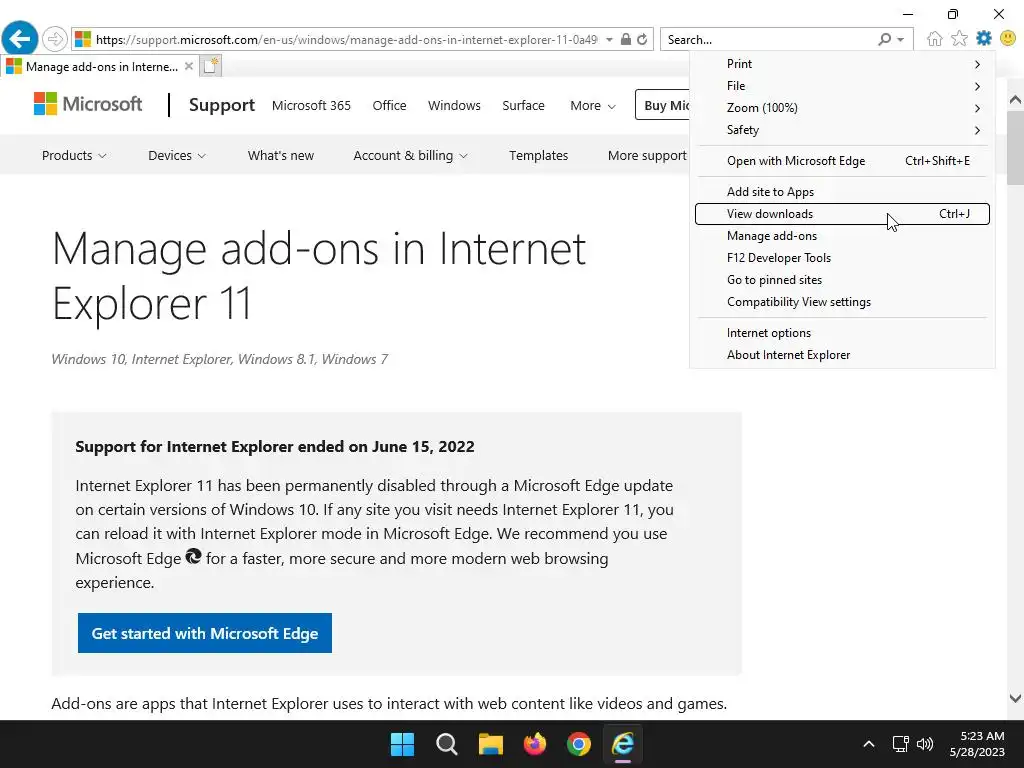The image size is (1024, 768).
Task: Expand the More menu in Support header
Action: click(x=592, y=105)
